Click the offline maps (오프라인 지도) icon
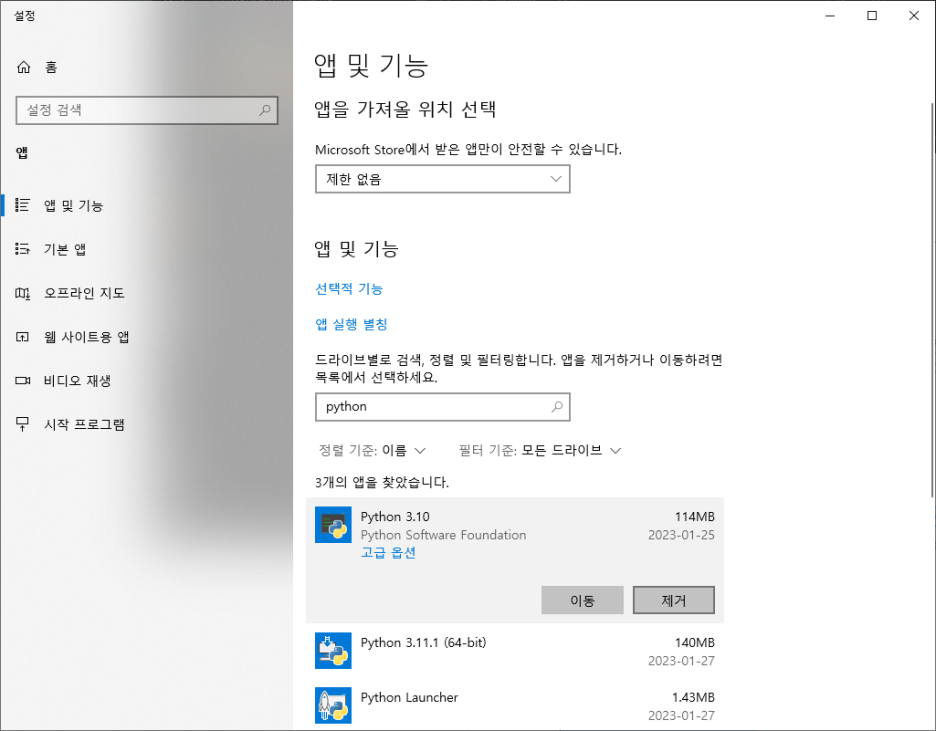The image size is (936, 731). coord(22,293)
